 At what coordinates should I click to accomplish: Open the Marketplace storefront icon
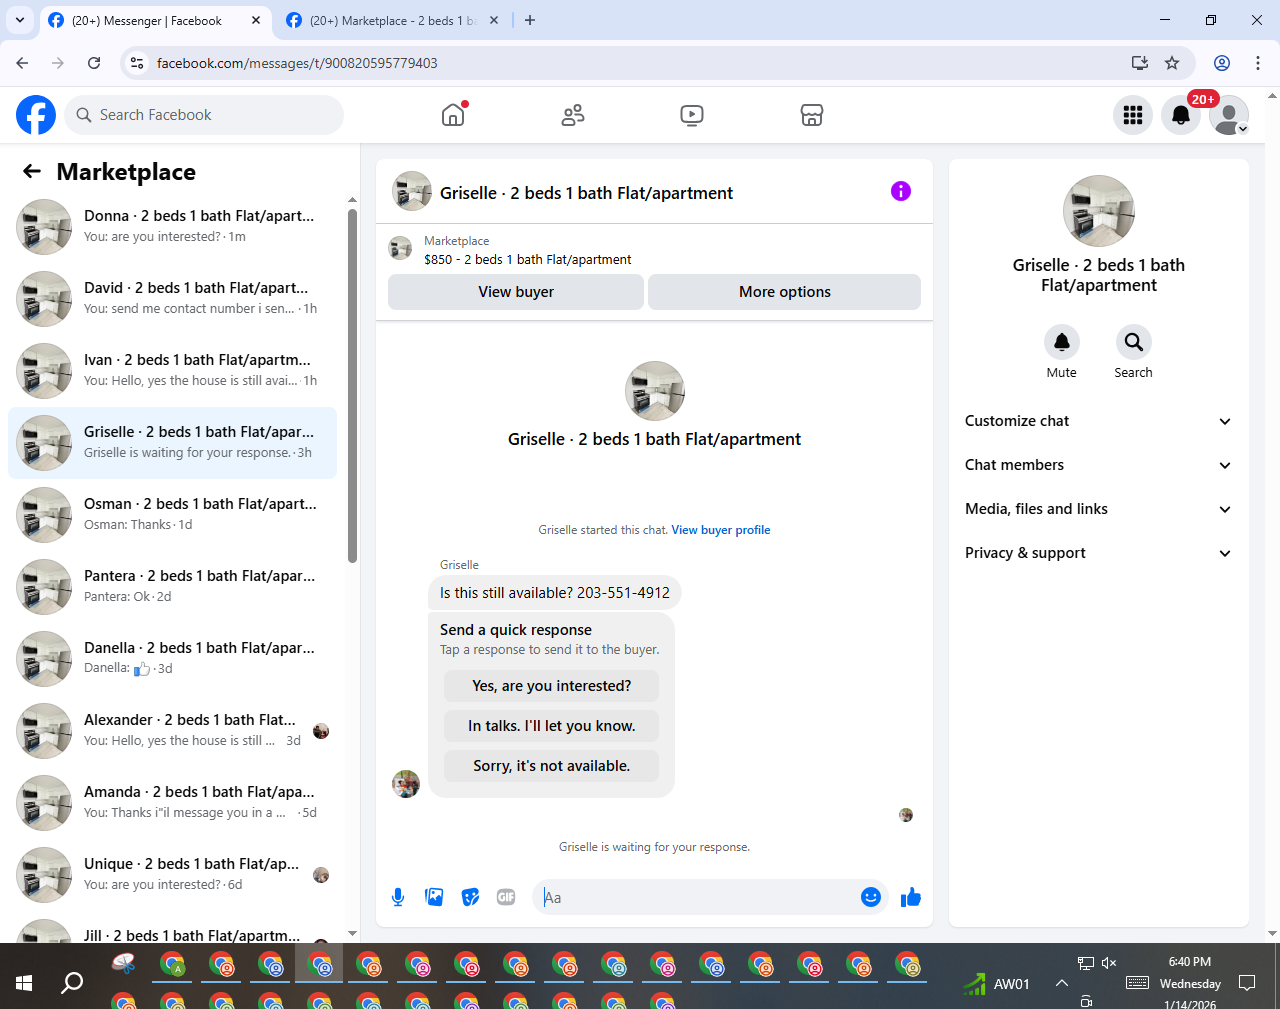(x=812, y=115)
